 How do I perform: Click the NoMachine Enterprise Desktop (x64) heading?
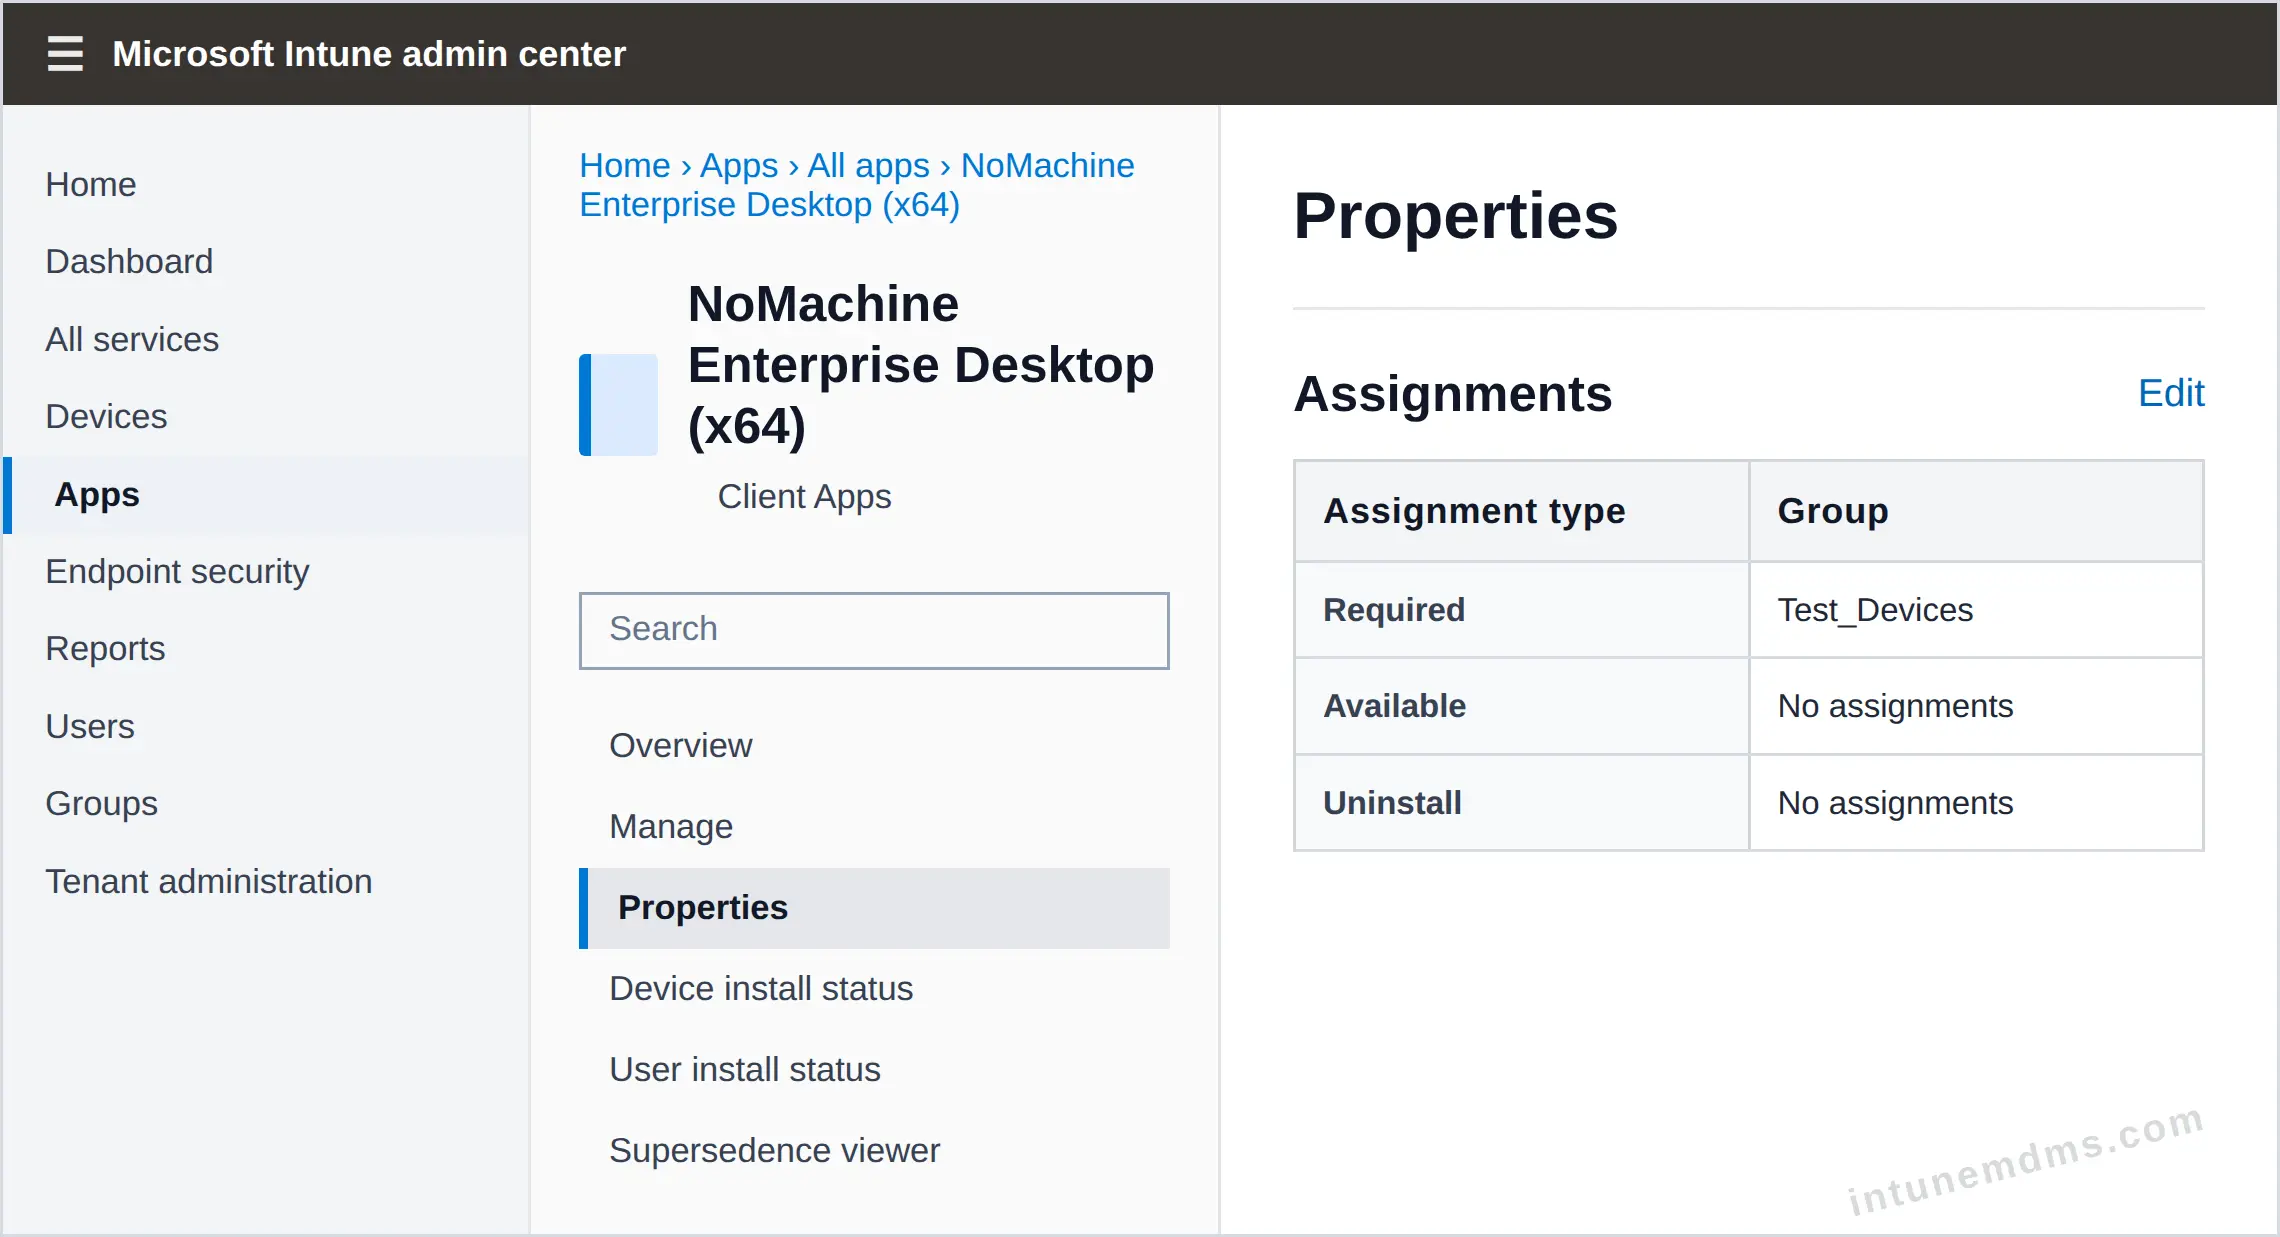pyautogui.click(x=921, y=365)
